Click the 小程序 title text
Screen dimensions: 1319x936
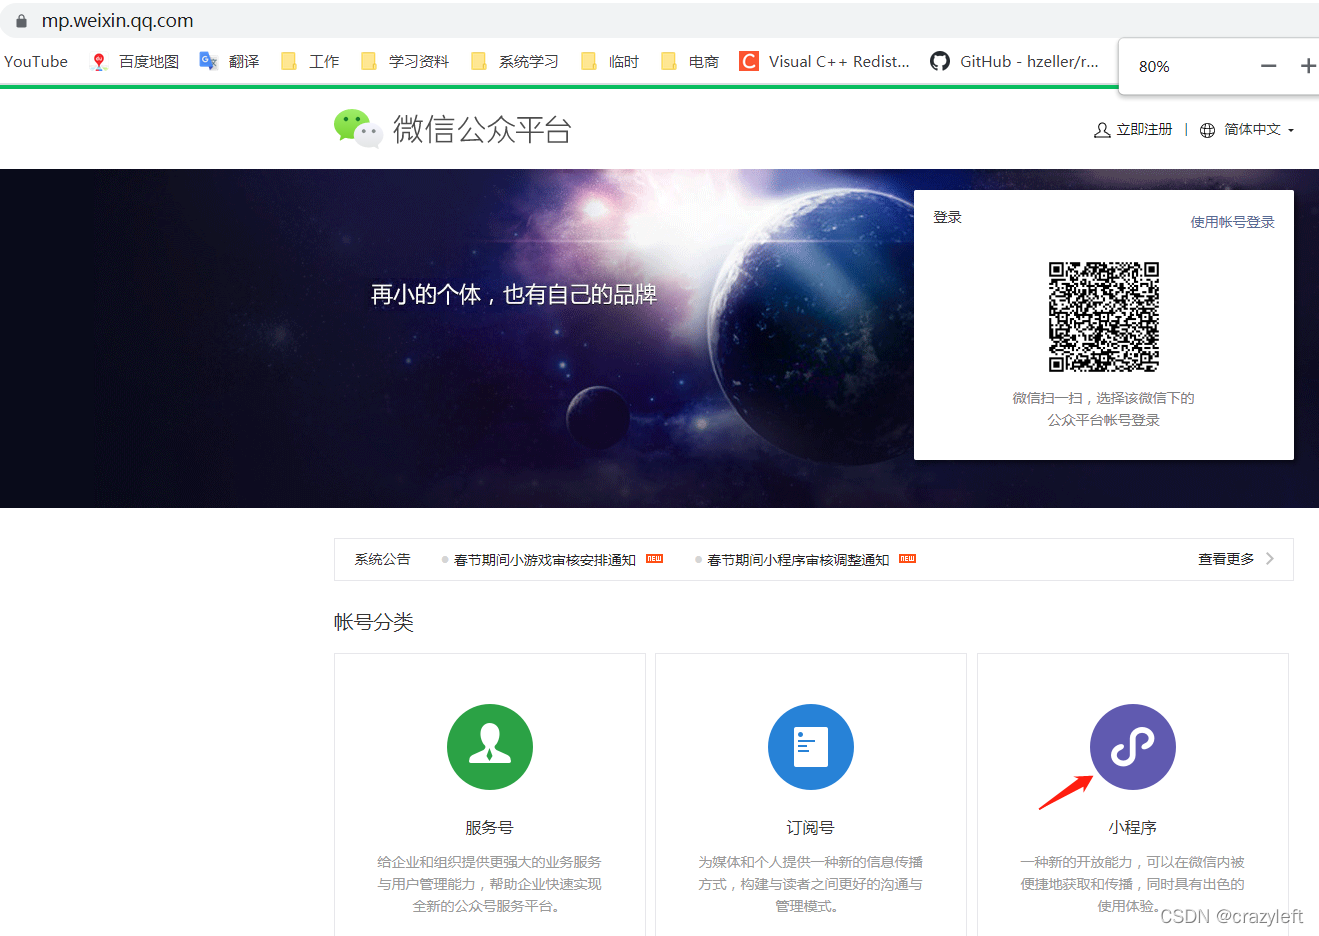[x=1133, y=828]
